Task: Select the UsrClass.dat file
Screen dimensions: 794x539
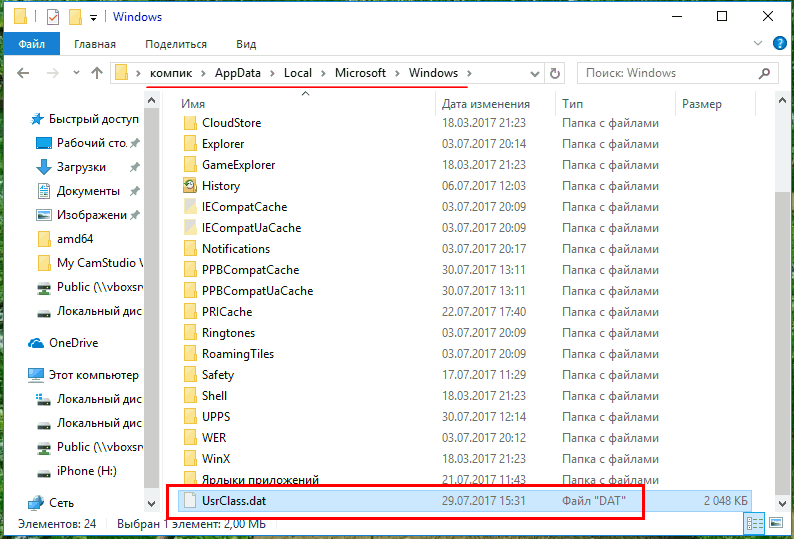Action: click(x=464, y=501)
